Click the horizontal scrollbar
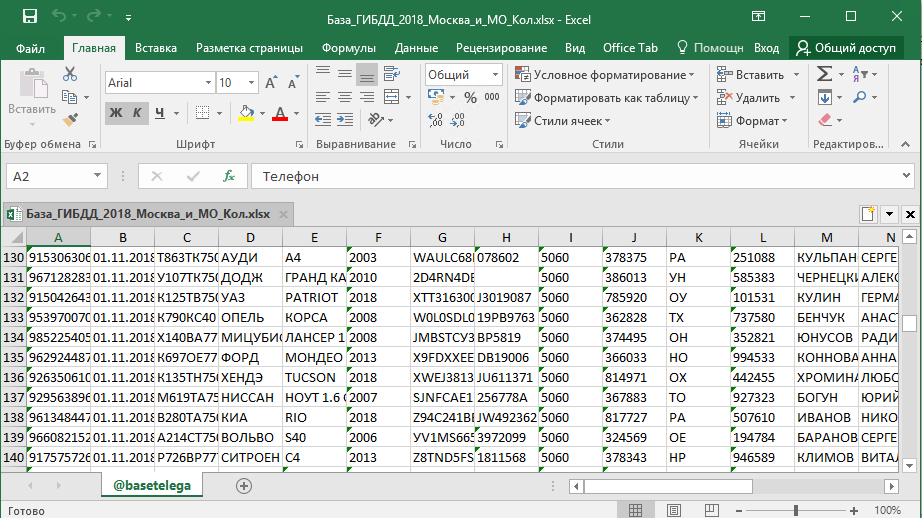This screenshot has height=518, width=922. click(x=668, y=486)
